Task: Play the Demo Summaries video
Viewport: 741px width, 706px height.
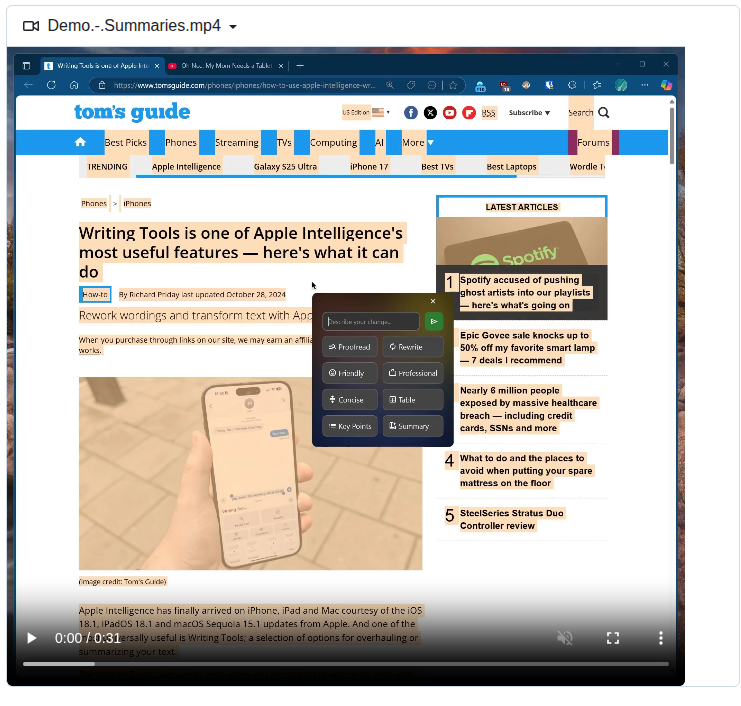Action: [32, 638]
